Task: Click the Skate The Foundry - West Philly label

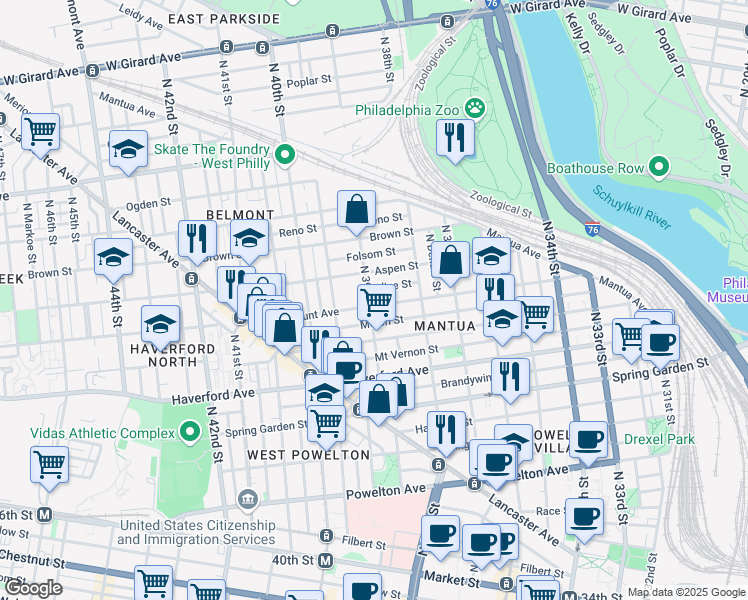Action: coord(212,156)
